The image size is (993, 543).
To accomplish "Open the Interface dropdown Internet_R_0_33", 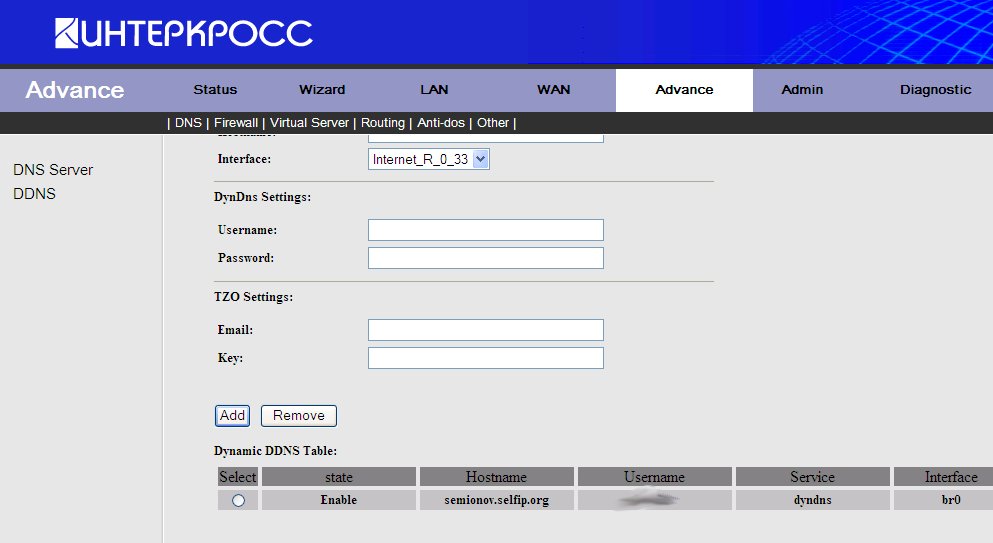I will [429, 159].
